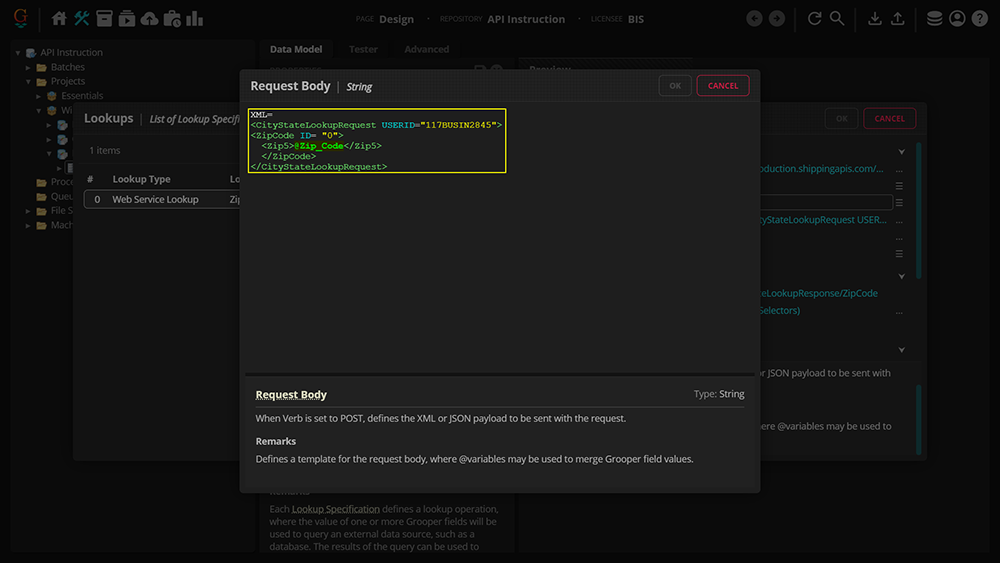
Task: Click the download icon in top bar
Action: click(x=875, y=18)
